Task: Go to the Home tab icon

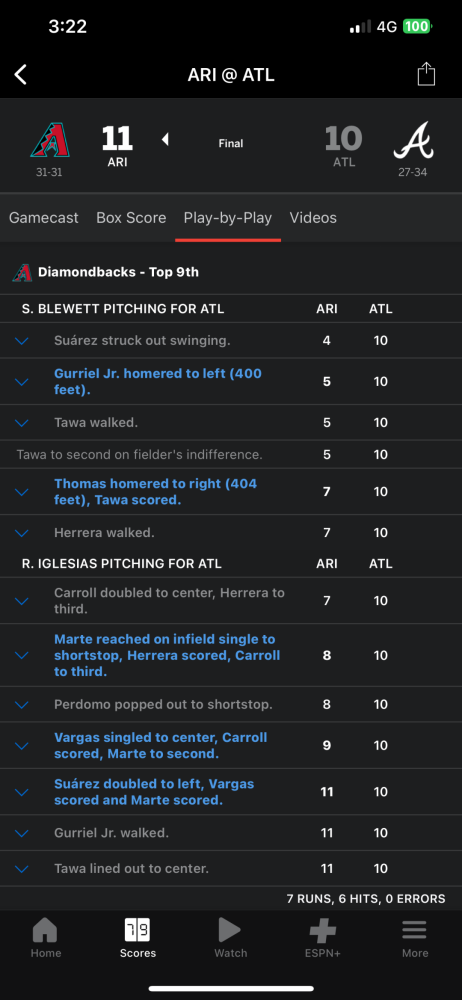Action: 45,930
